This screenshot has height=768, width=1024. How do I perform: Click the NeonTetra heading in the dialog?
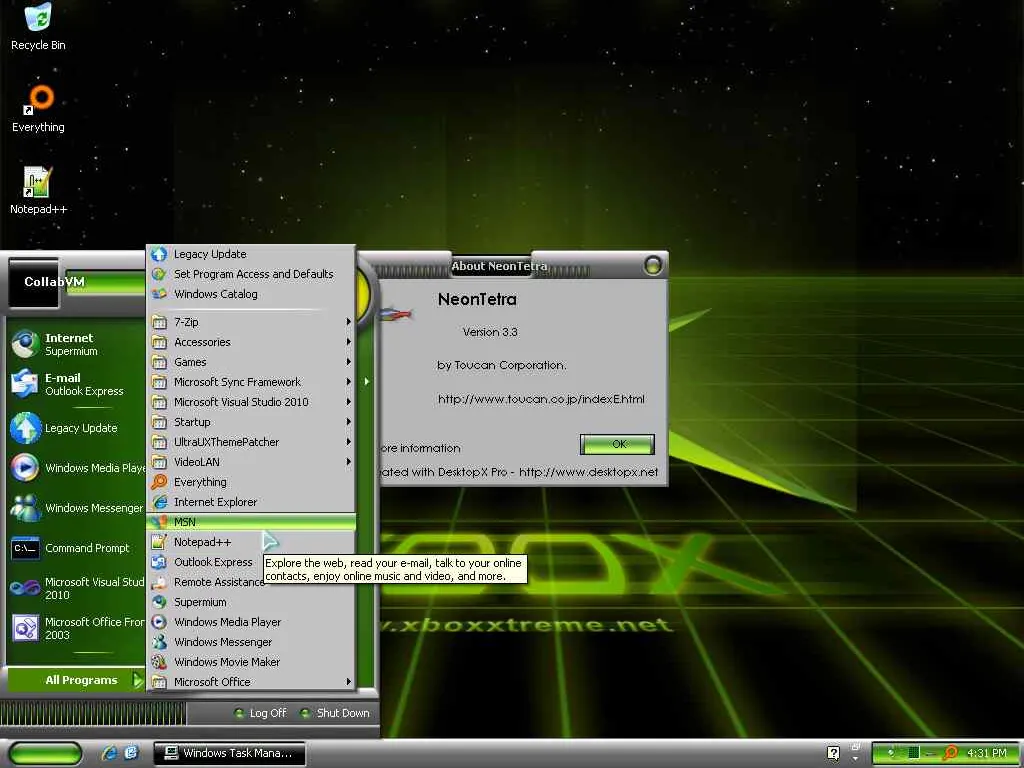(x=477, y=300)
